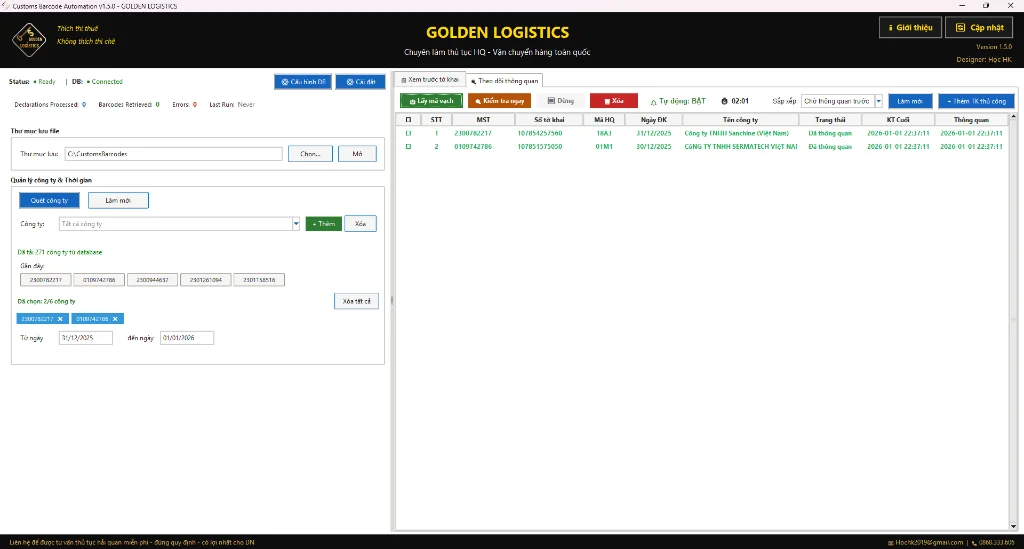Viewport: 1024px width, 549px height.
Task: Click the green 'Lấy mã vạch' barcode button
Action: click(x=430, y=101)
